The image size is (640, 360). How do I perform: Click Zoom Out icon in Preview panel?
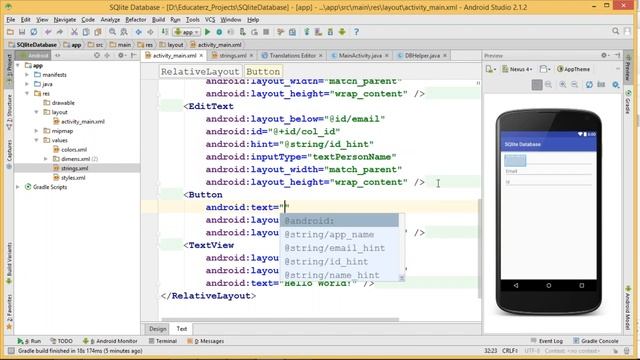click(574, 84)
